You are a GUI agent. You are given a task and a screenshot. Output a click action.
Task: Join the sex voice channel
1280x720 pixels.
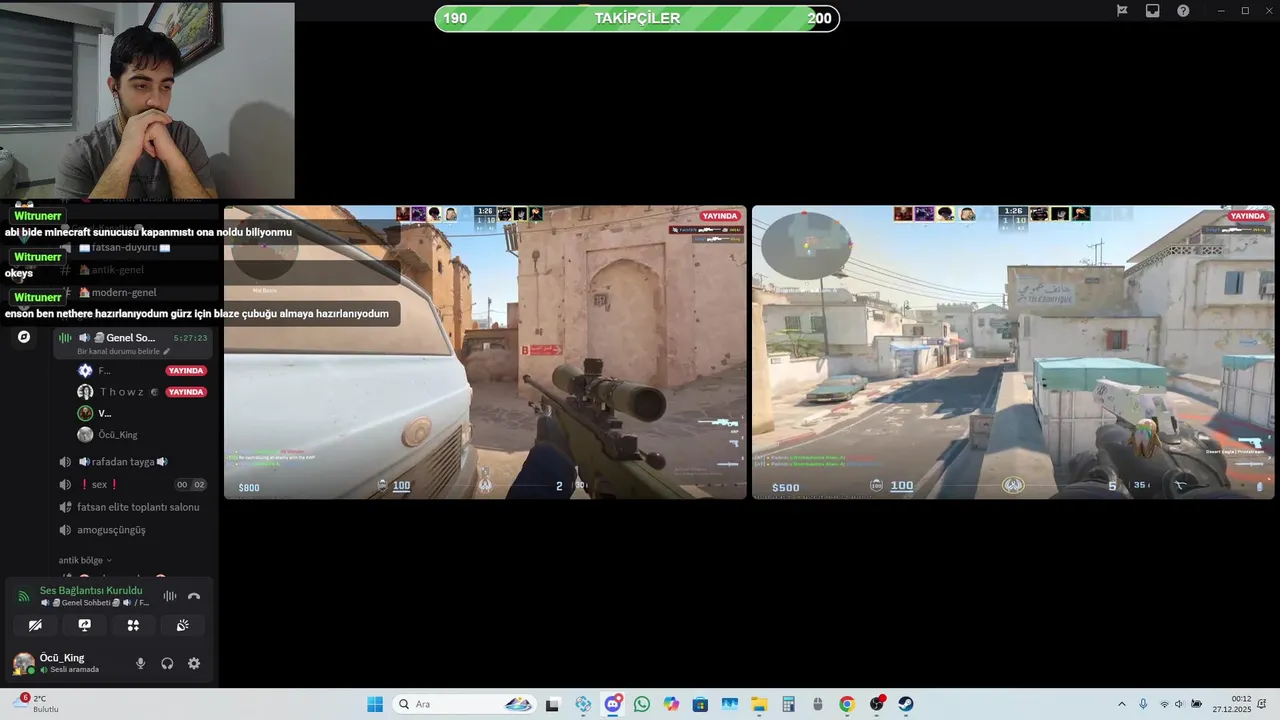click(133, 484)
